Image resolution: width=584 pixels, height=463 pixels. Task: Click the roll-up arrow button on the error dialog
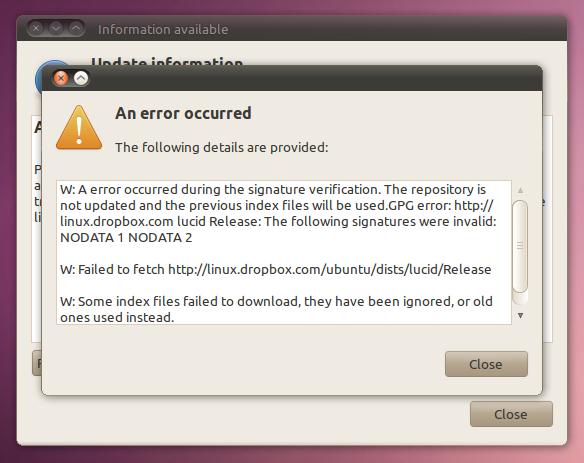click(81, 78)
